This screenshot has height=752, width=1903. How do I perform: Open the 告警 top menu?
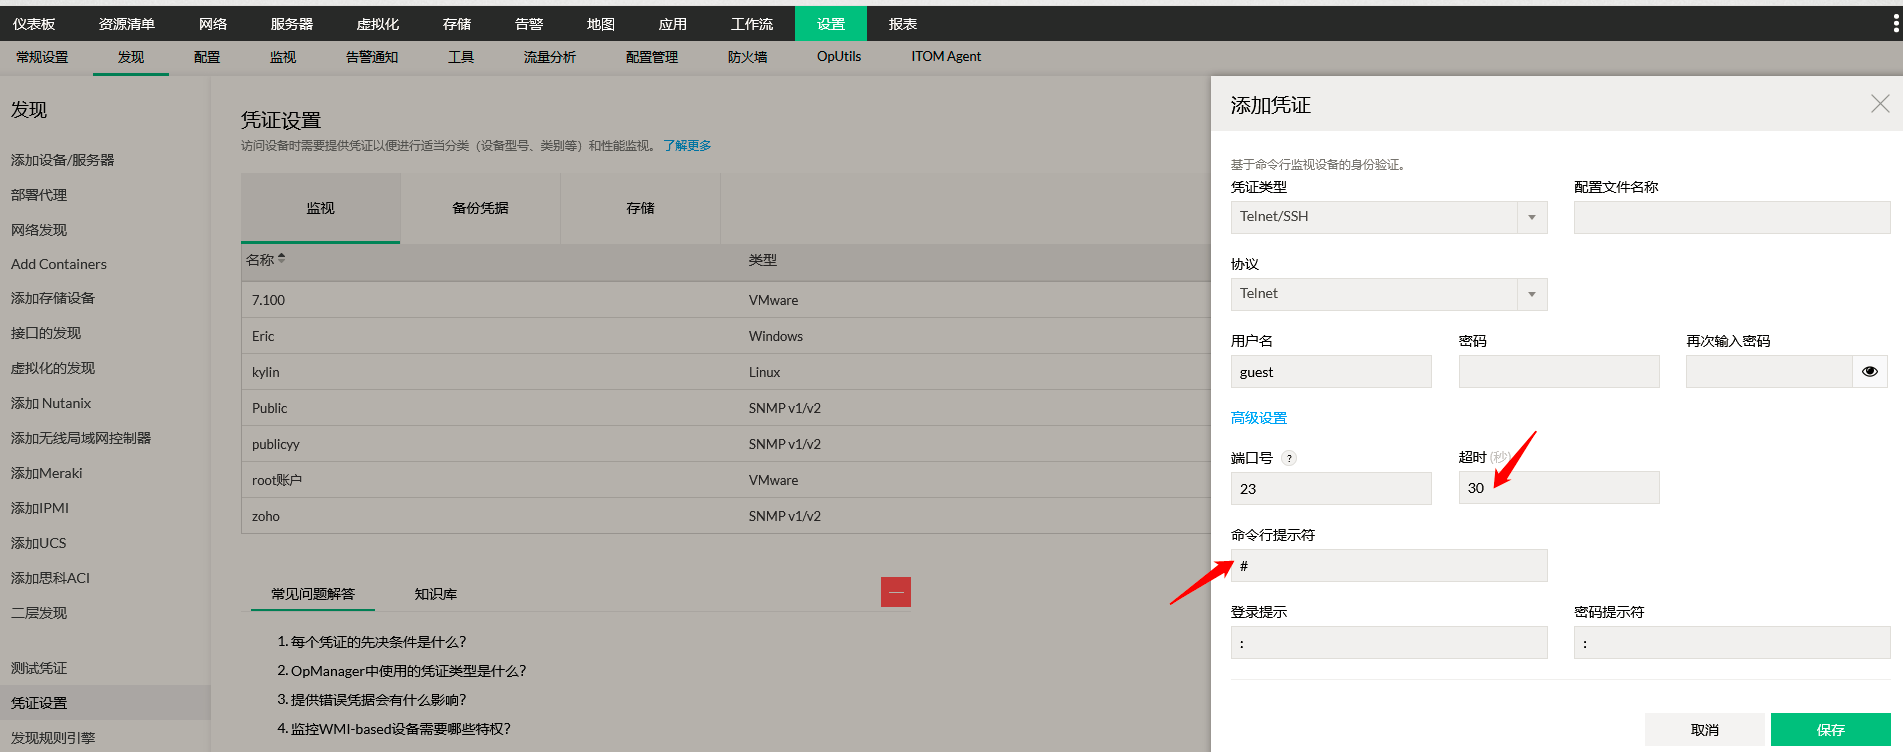(x=529, y=24)
